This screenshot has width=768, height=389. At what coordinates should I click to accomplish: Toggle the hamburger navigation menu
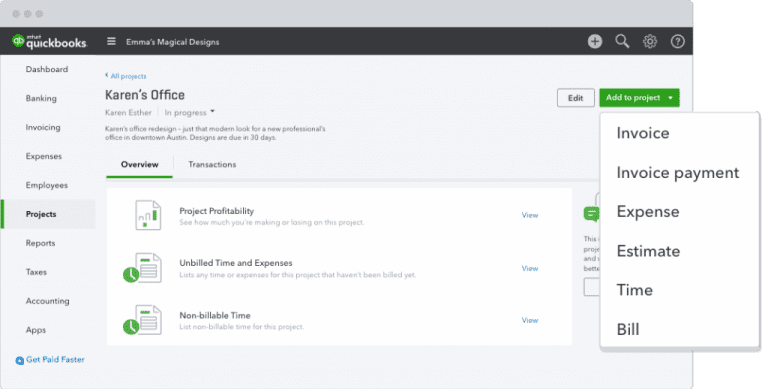pyautogui.click(x=112, y=42)
